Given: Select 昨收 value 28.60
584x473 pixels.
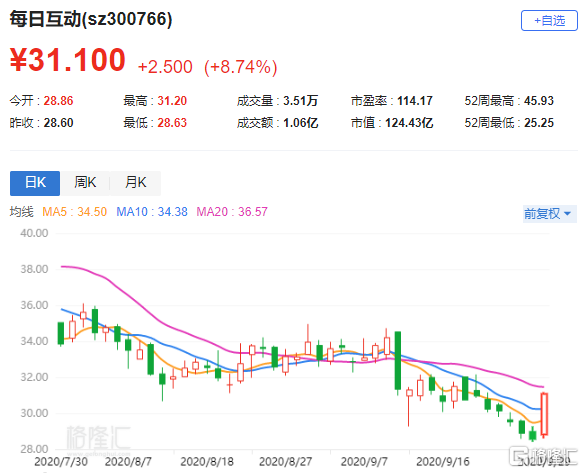Looking at the screenshot, I should point(58,123).
